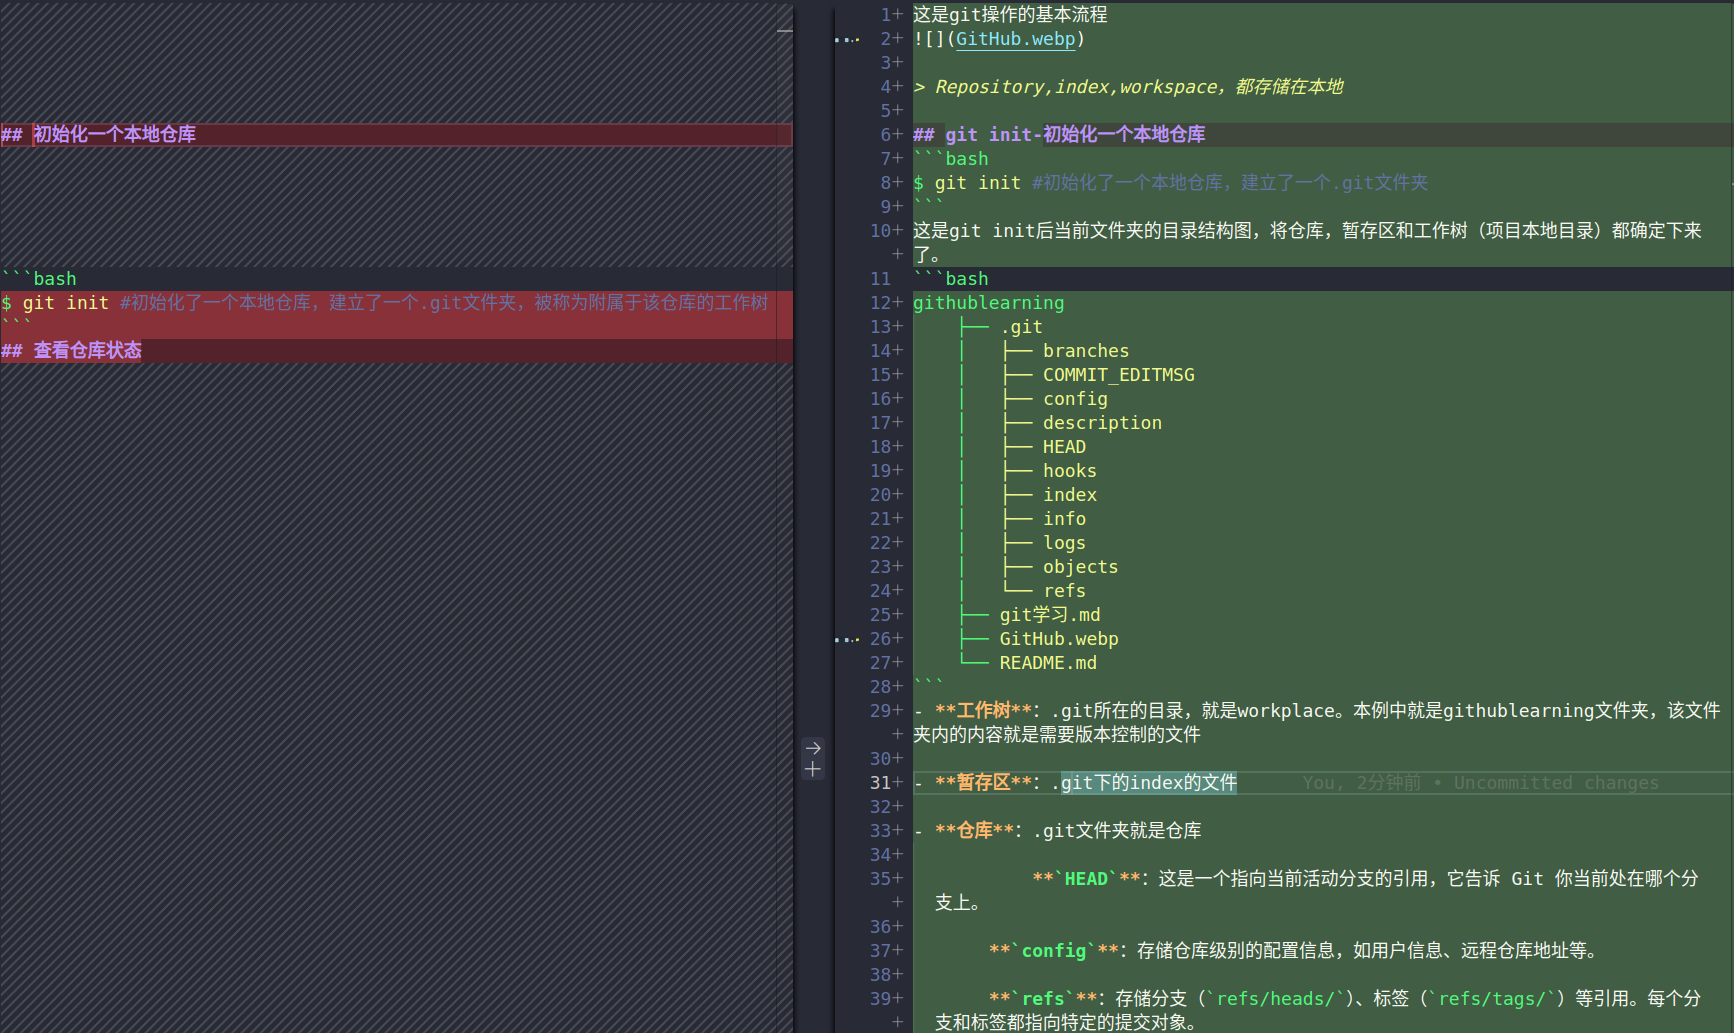This screenshot has height=1033, width=1734.
Task: Click the 'refs' entry on line 24
Action: [1064, 591]
